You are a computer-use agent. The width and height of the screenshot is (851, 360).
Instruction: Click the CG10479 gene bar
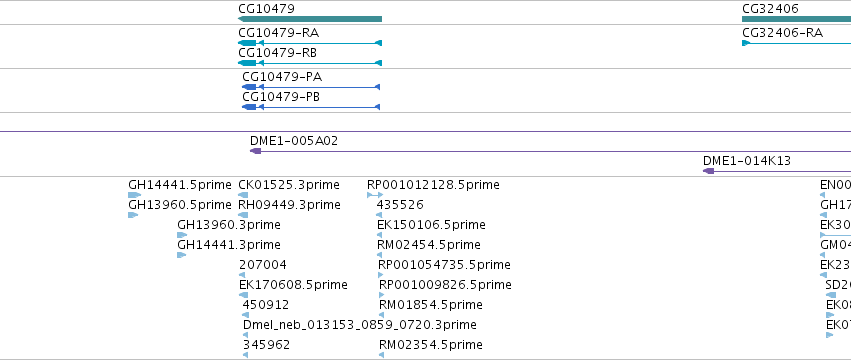(x=310, y=19)
